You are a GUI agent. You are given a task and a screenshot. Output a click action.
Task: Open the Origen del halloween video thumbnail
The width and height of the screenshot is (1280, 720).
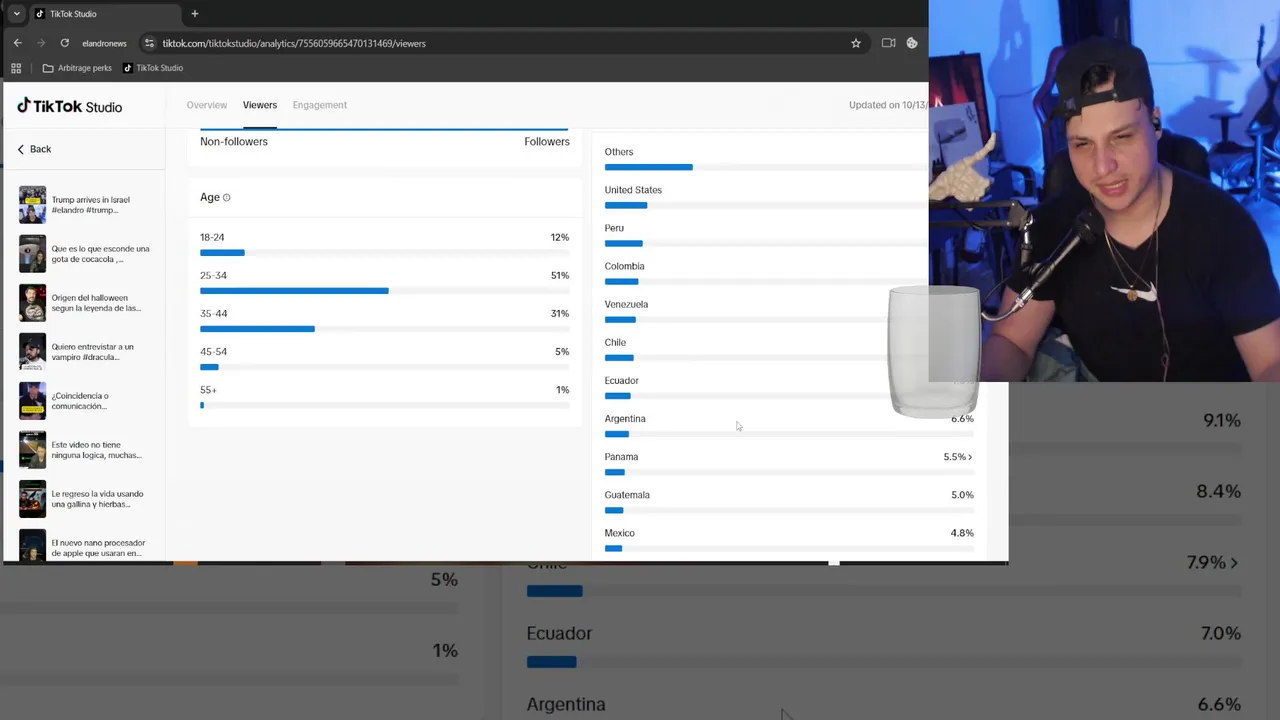32,303
